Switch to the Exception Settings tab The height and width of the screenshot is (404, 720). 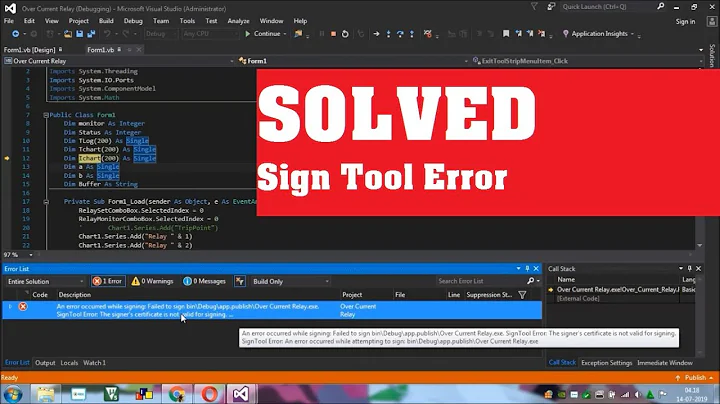(x=607, y=363)
